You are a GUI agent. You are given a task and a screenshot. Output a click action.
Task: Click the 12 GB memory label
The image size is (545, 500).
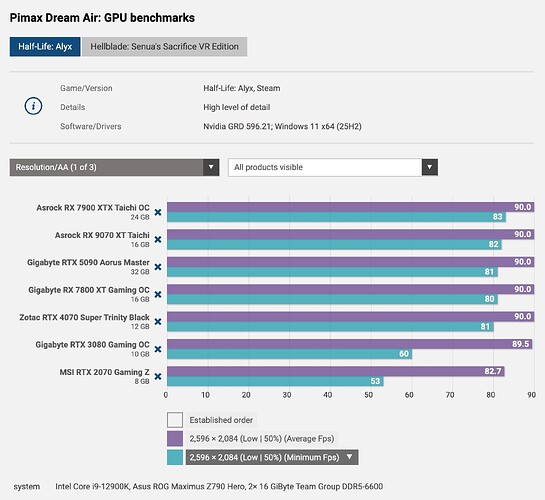(140, 327)
